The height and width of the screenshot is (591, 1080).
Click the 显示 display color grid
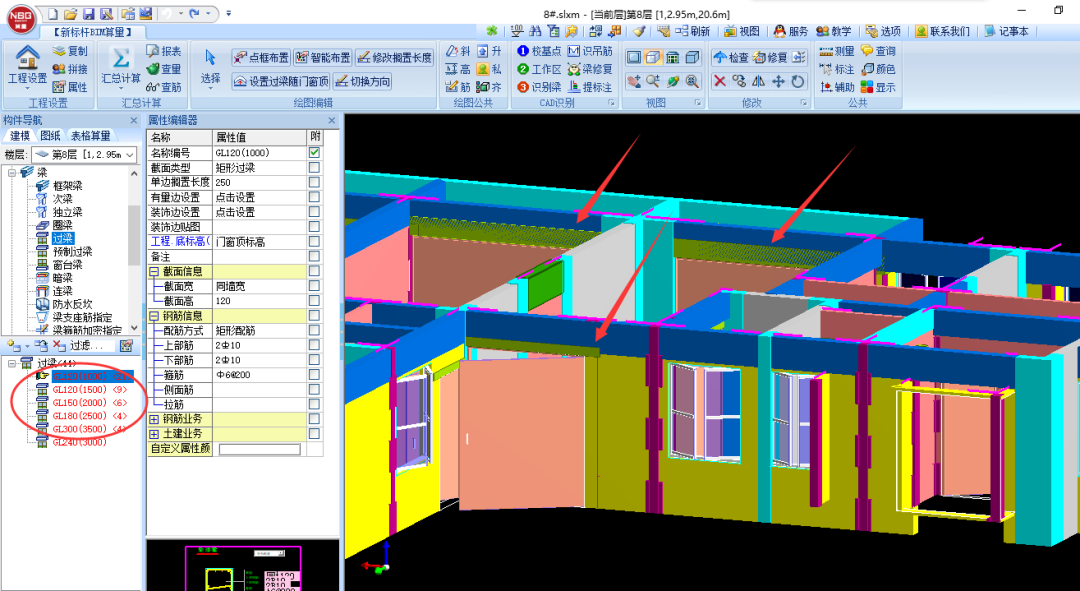click(x=878, y=87)
